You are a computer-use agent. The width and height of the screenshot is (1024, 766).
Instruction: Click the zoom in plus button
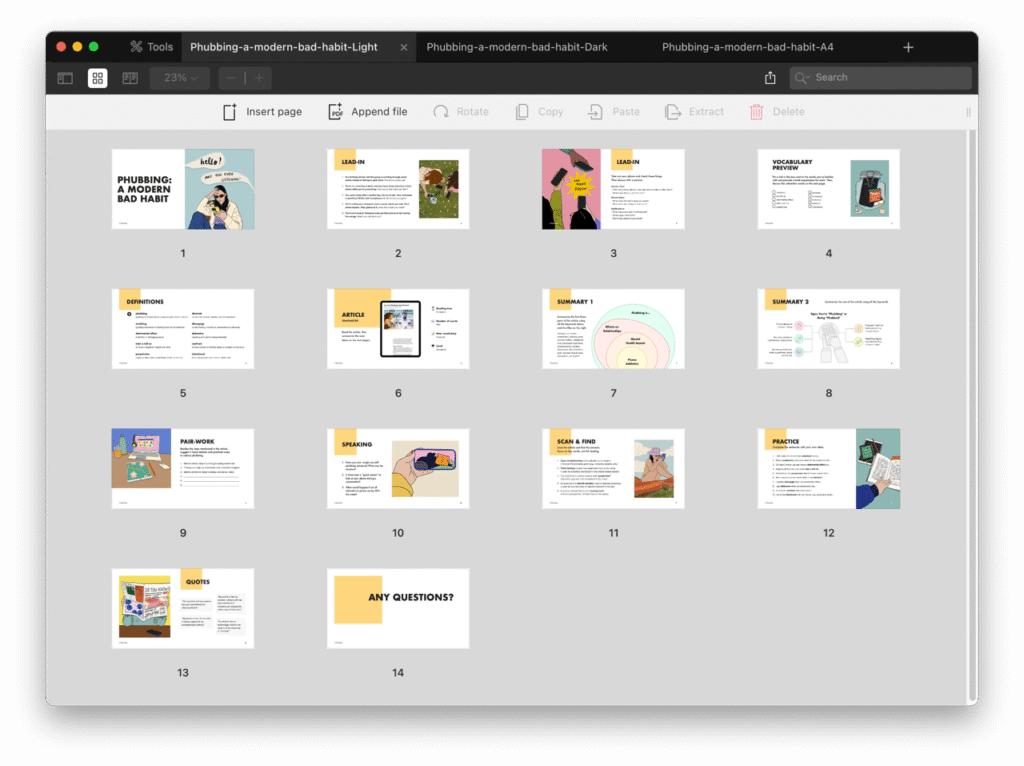click(259, 78)
